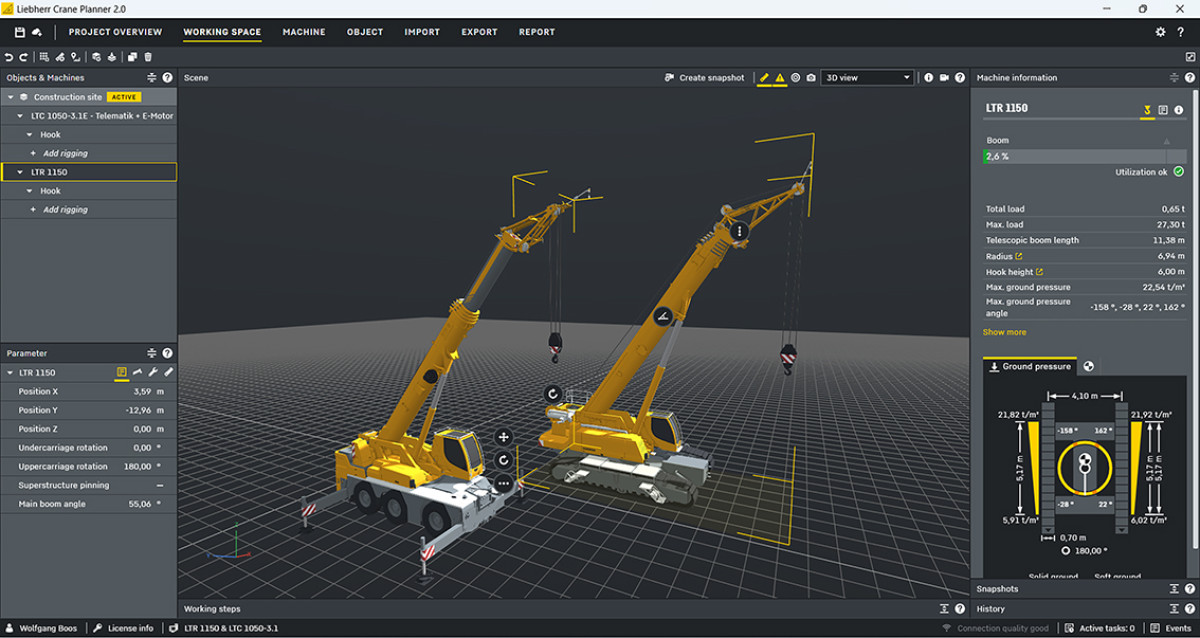Image resolution: width=1200 pixels, height=638 pixels.
Task: Click the Show more link
Action: point(1004,332)
